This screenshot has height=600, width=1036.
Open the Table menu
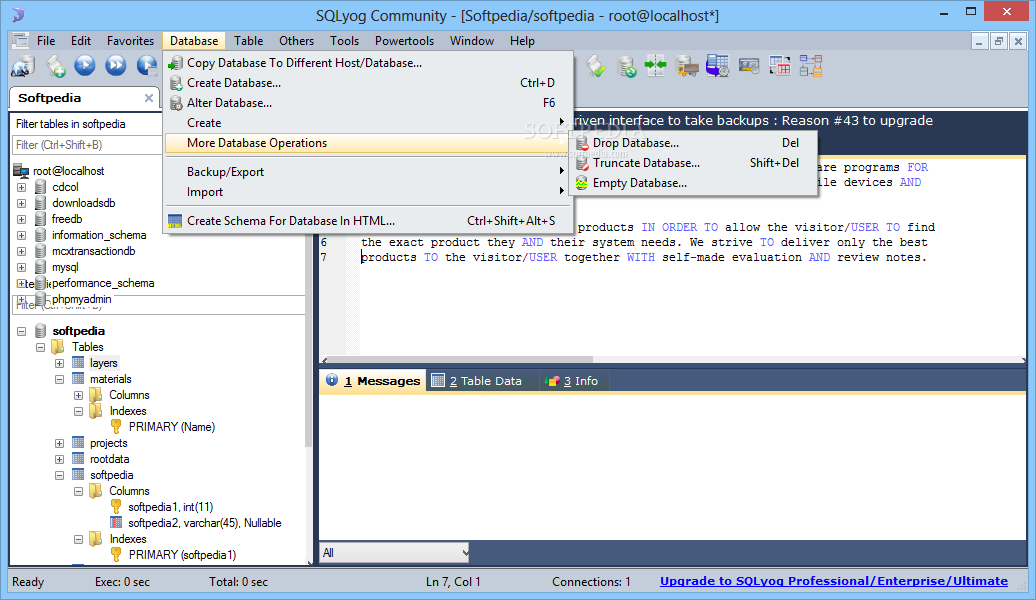point(248,41)
